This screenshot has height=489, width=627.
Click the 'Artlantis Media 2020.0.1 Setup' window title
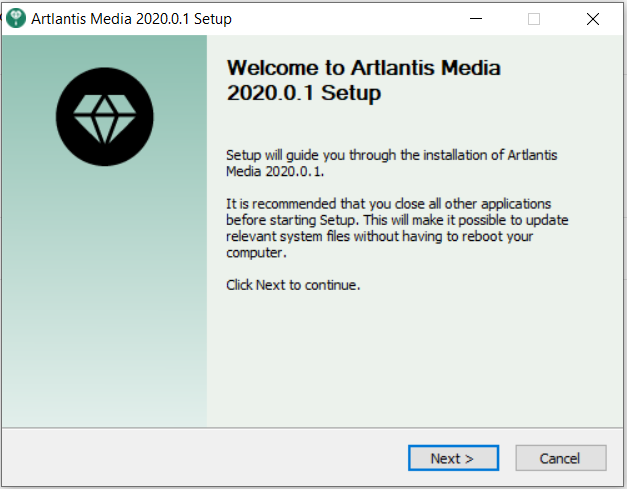tap(132, 19)
